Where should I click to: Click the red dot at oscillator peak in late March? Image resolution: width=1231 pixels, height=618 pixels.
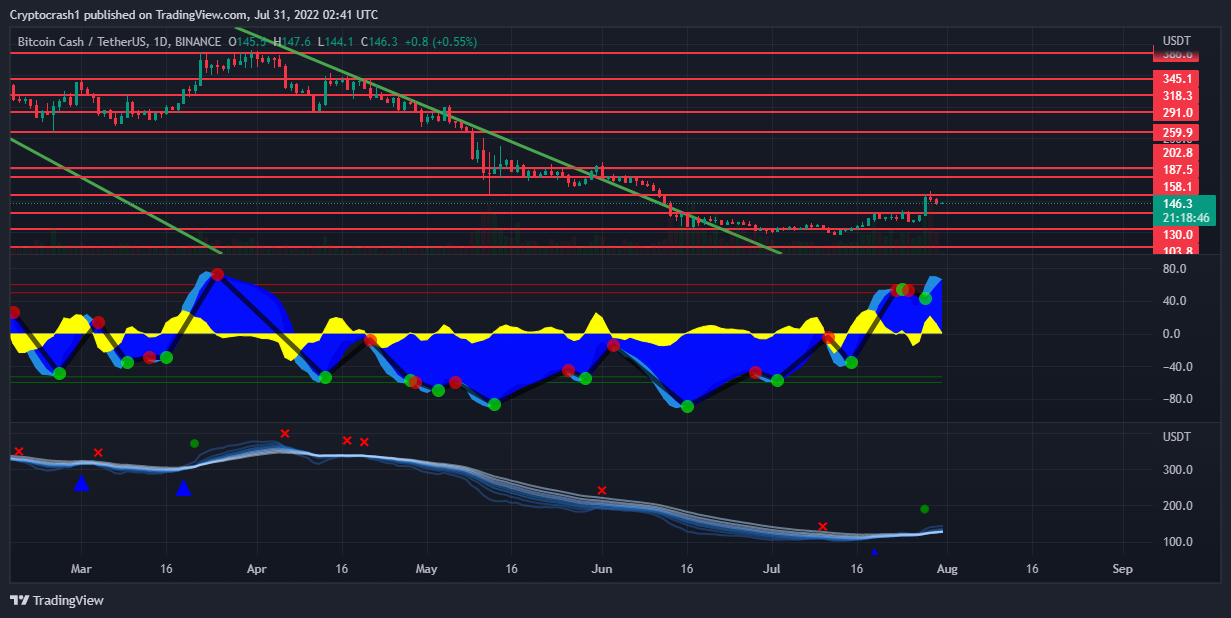[x=218, y=274]
